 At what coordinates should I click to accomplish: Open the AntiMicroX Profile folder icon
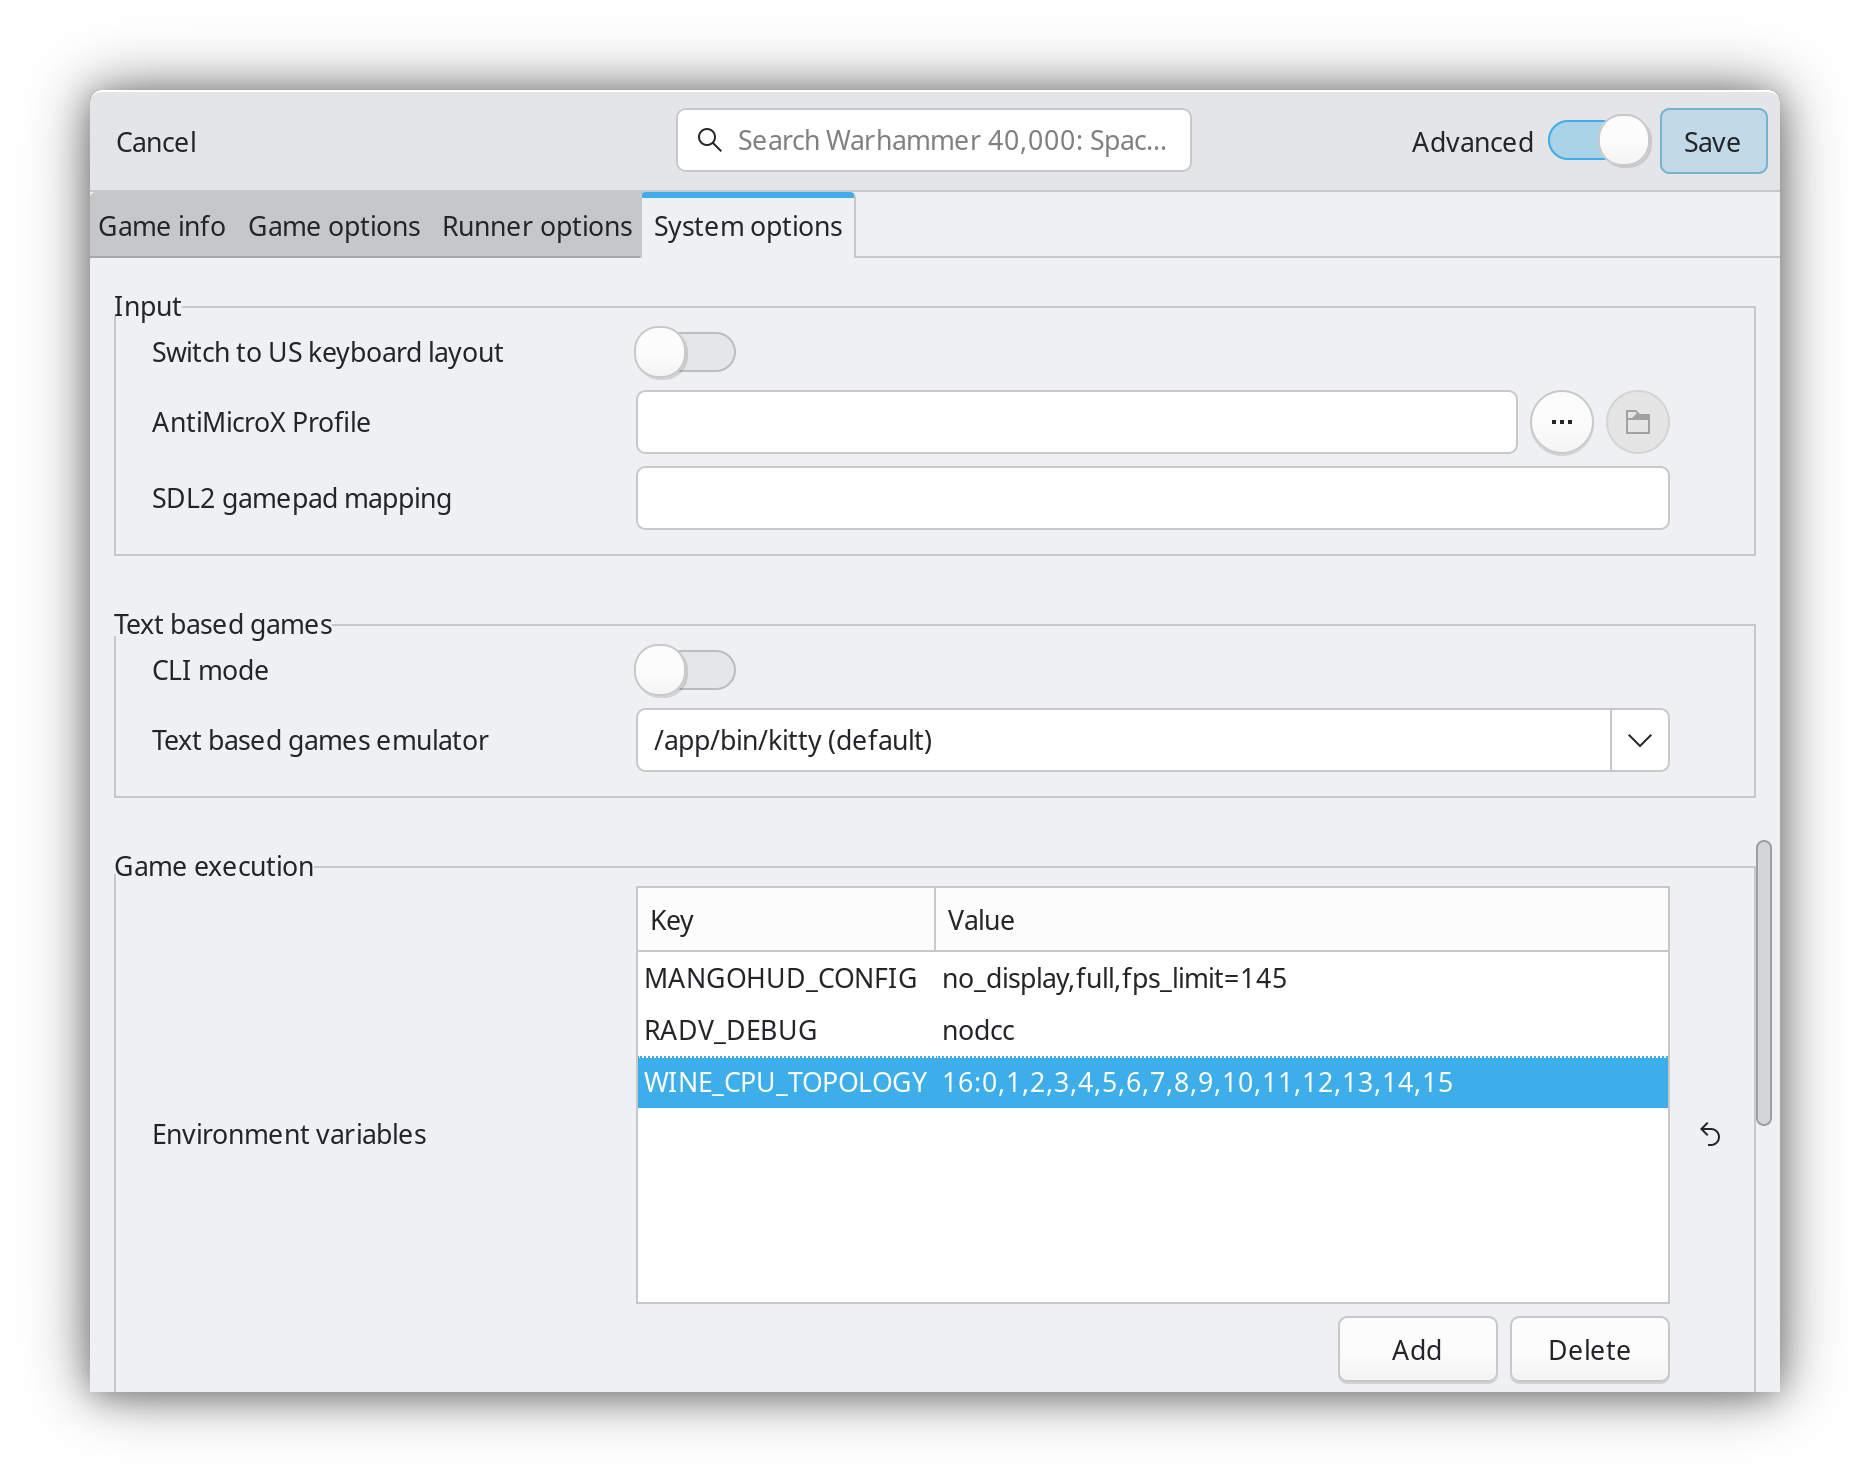point(1637,422)
